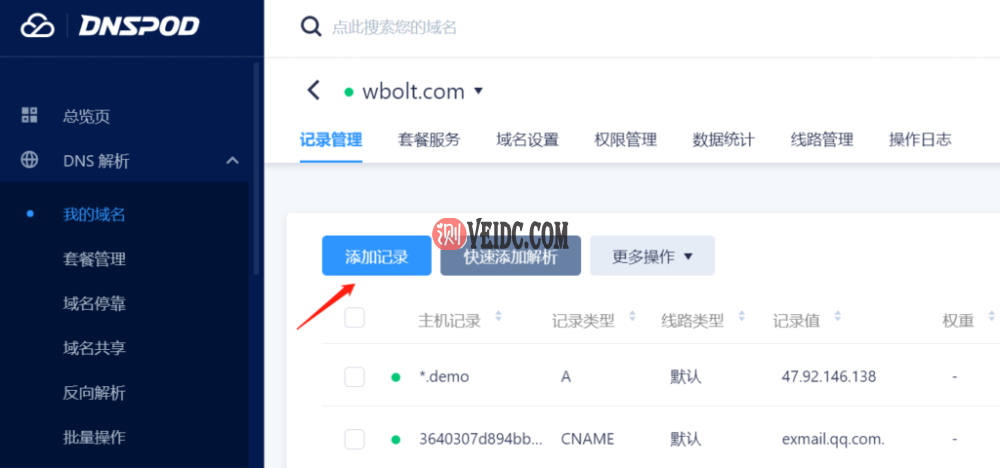Switch to the 域名设置 tab
Viewport: 1000px width, 468px height.
pos(527,140)
